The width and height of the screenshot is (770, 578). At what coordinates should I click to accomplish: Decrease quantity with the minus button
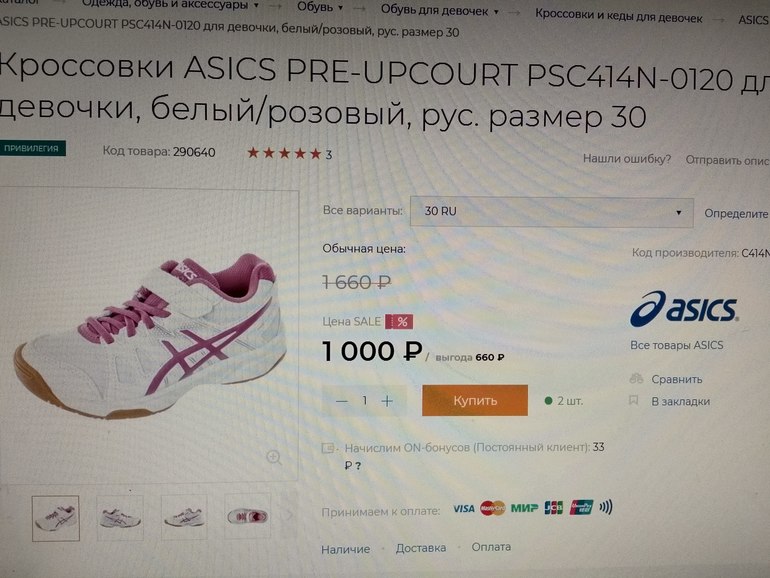(x=341, y=402)
